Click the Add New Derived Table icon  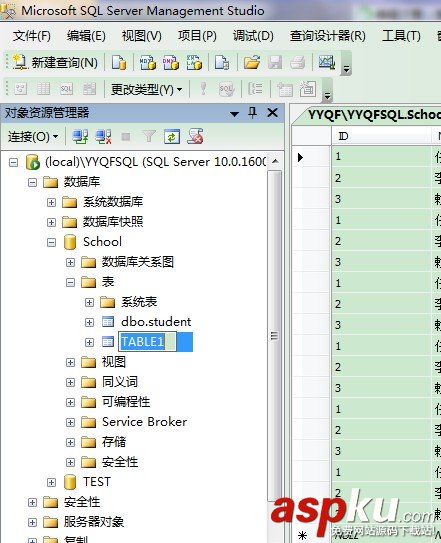(308, 89)
